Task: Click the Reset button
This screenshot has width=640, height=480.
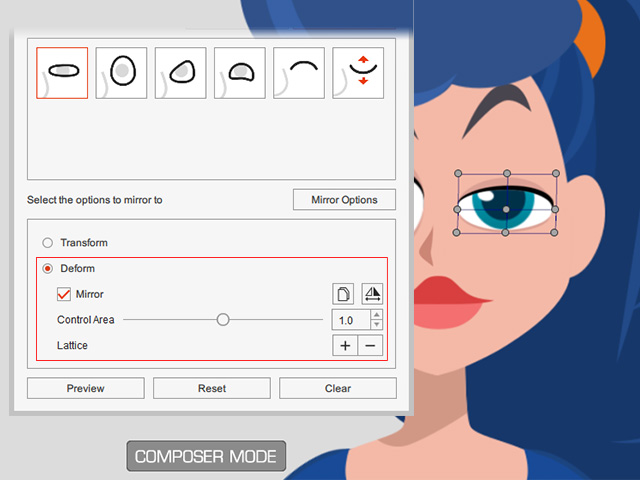Action: 212,388
